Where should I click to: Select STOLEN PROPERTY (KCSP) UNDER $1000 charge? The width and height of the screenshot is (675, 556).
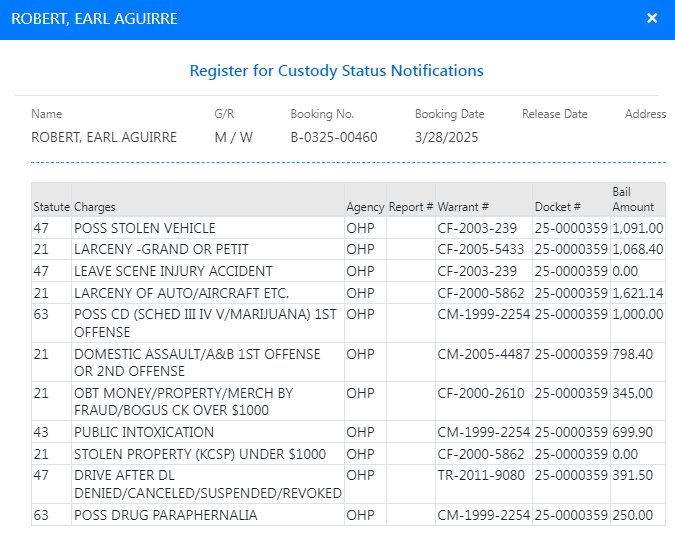(x=200, y=454)
